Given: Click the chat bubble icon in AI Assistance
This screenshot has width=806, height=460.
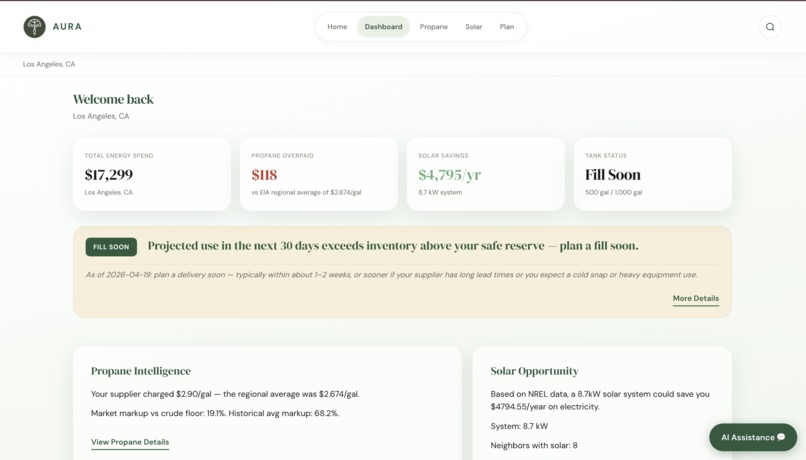Looking at the screenshot, I should (781, 437).
